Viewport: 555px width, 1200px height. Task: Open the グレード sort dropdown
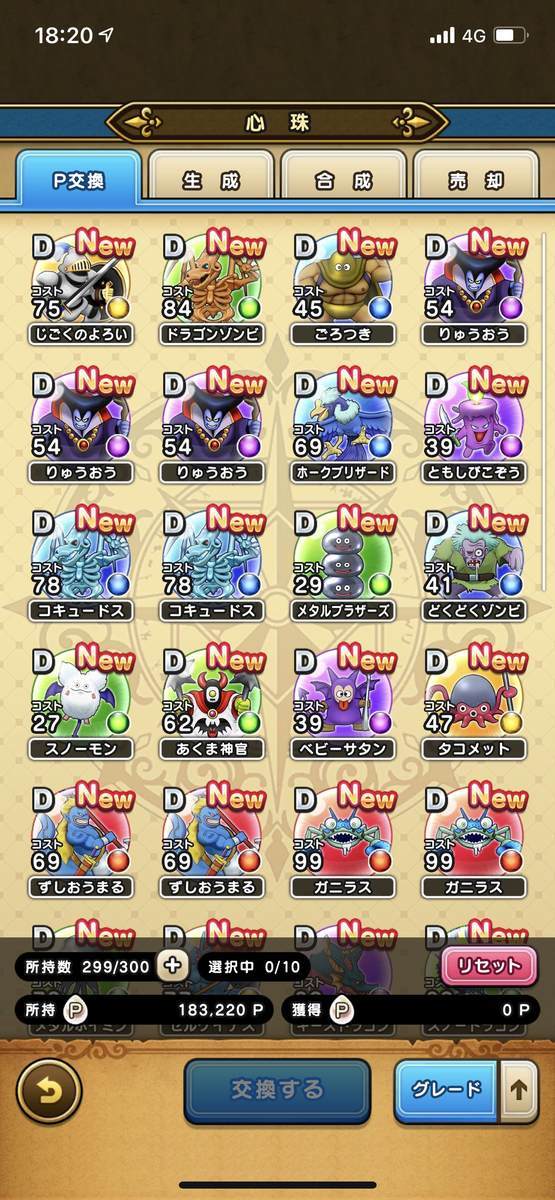pyautogui.click(x=447, y=1090)
